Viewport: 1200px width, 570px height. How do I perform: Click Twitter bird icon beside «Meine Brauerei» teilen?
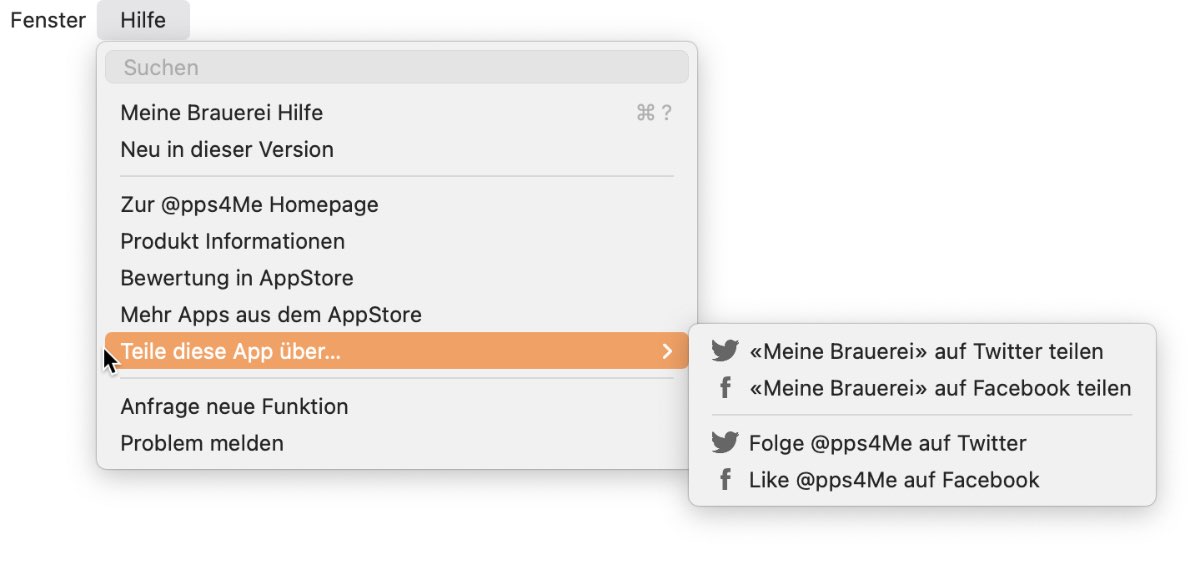tap(725, 351)
